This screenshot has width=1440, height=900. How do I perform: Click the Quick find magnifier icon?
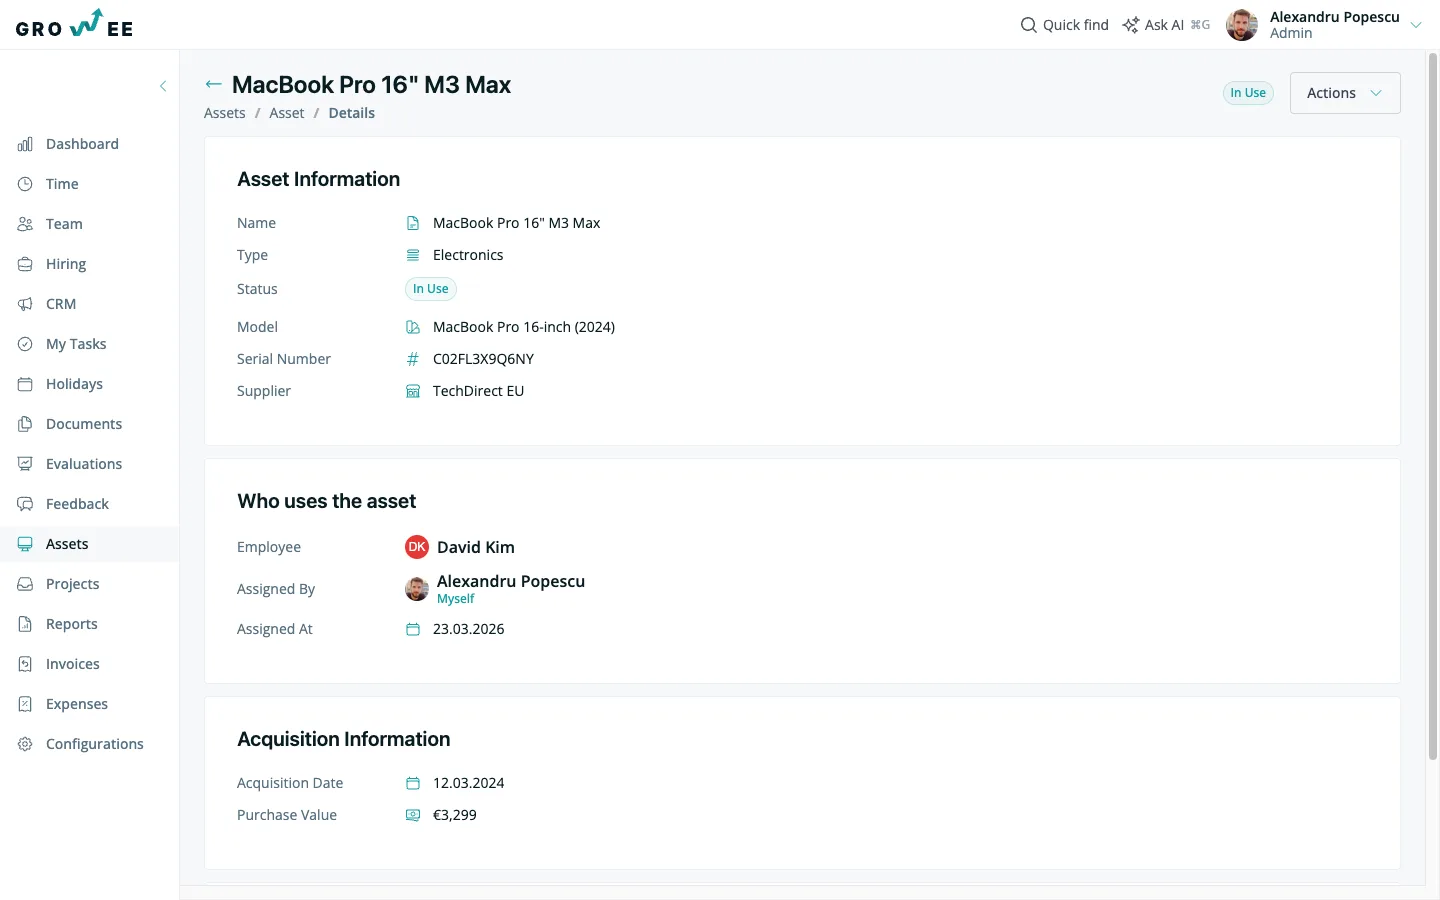coord(1028,25)
